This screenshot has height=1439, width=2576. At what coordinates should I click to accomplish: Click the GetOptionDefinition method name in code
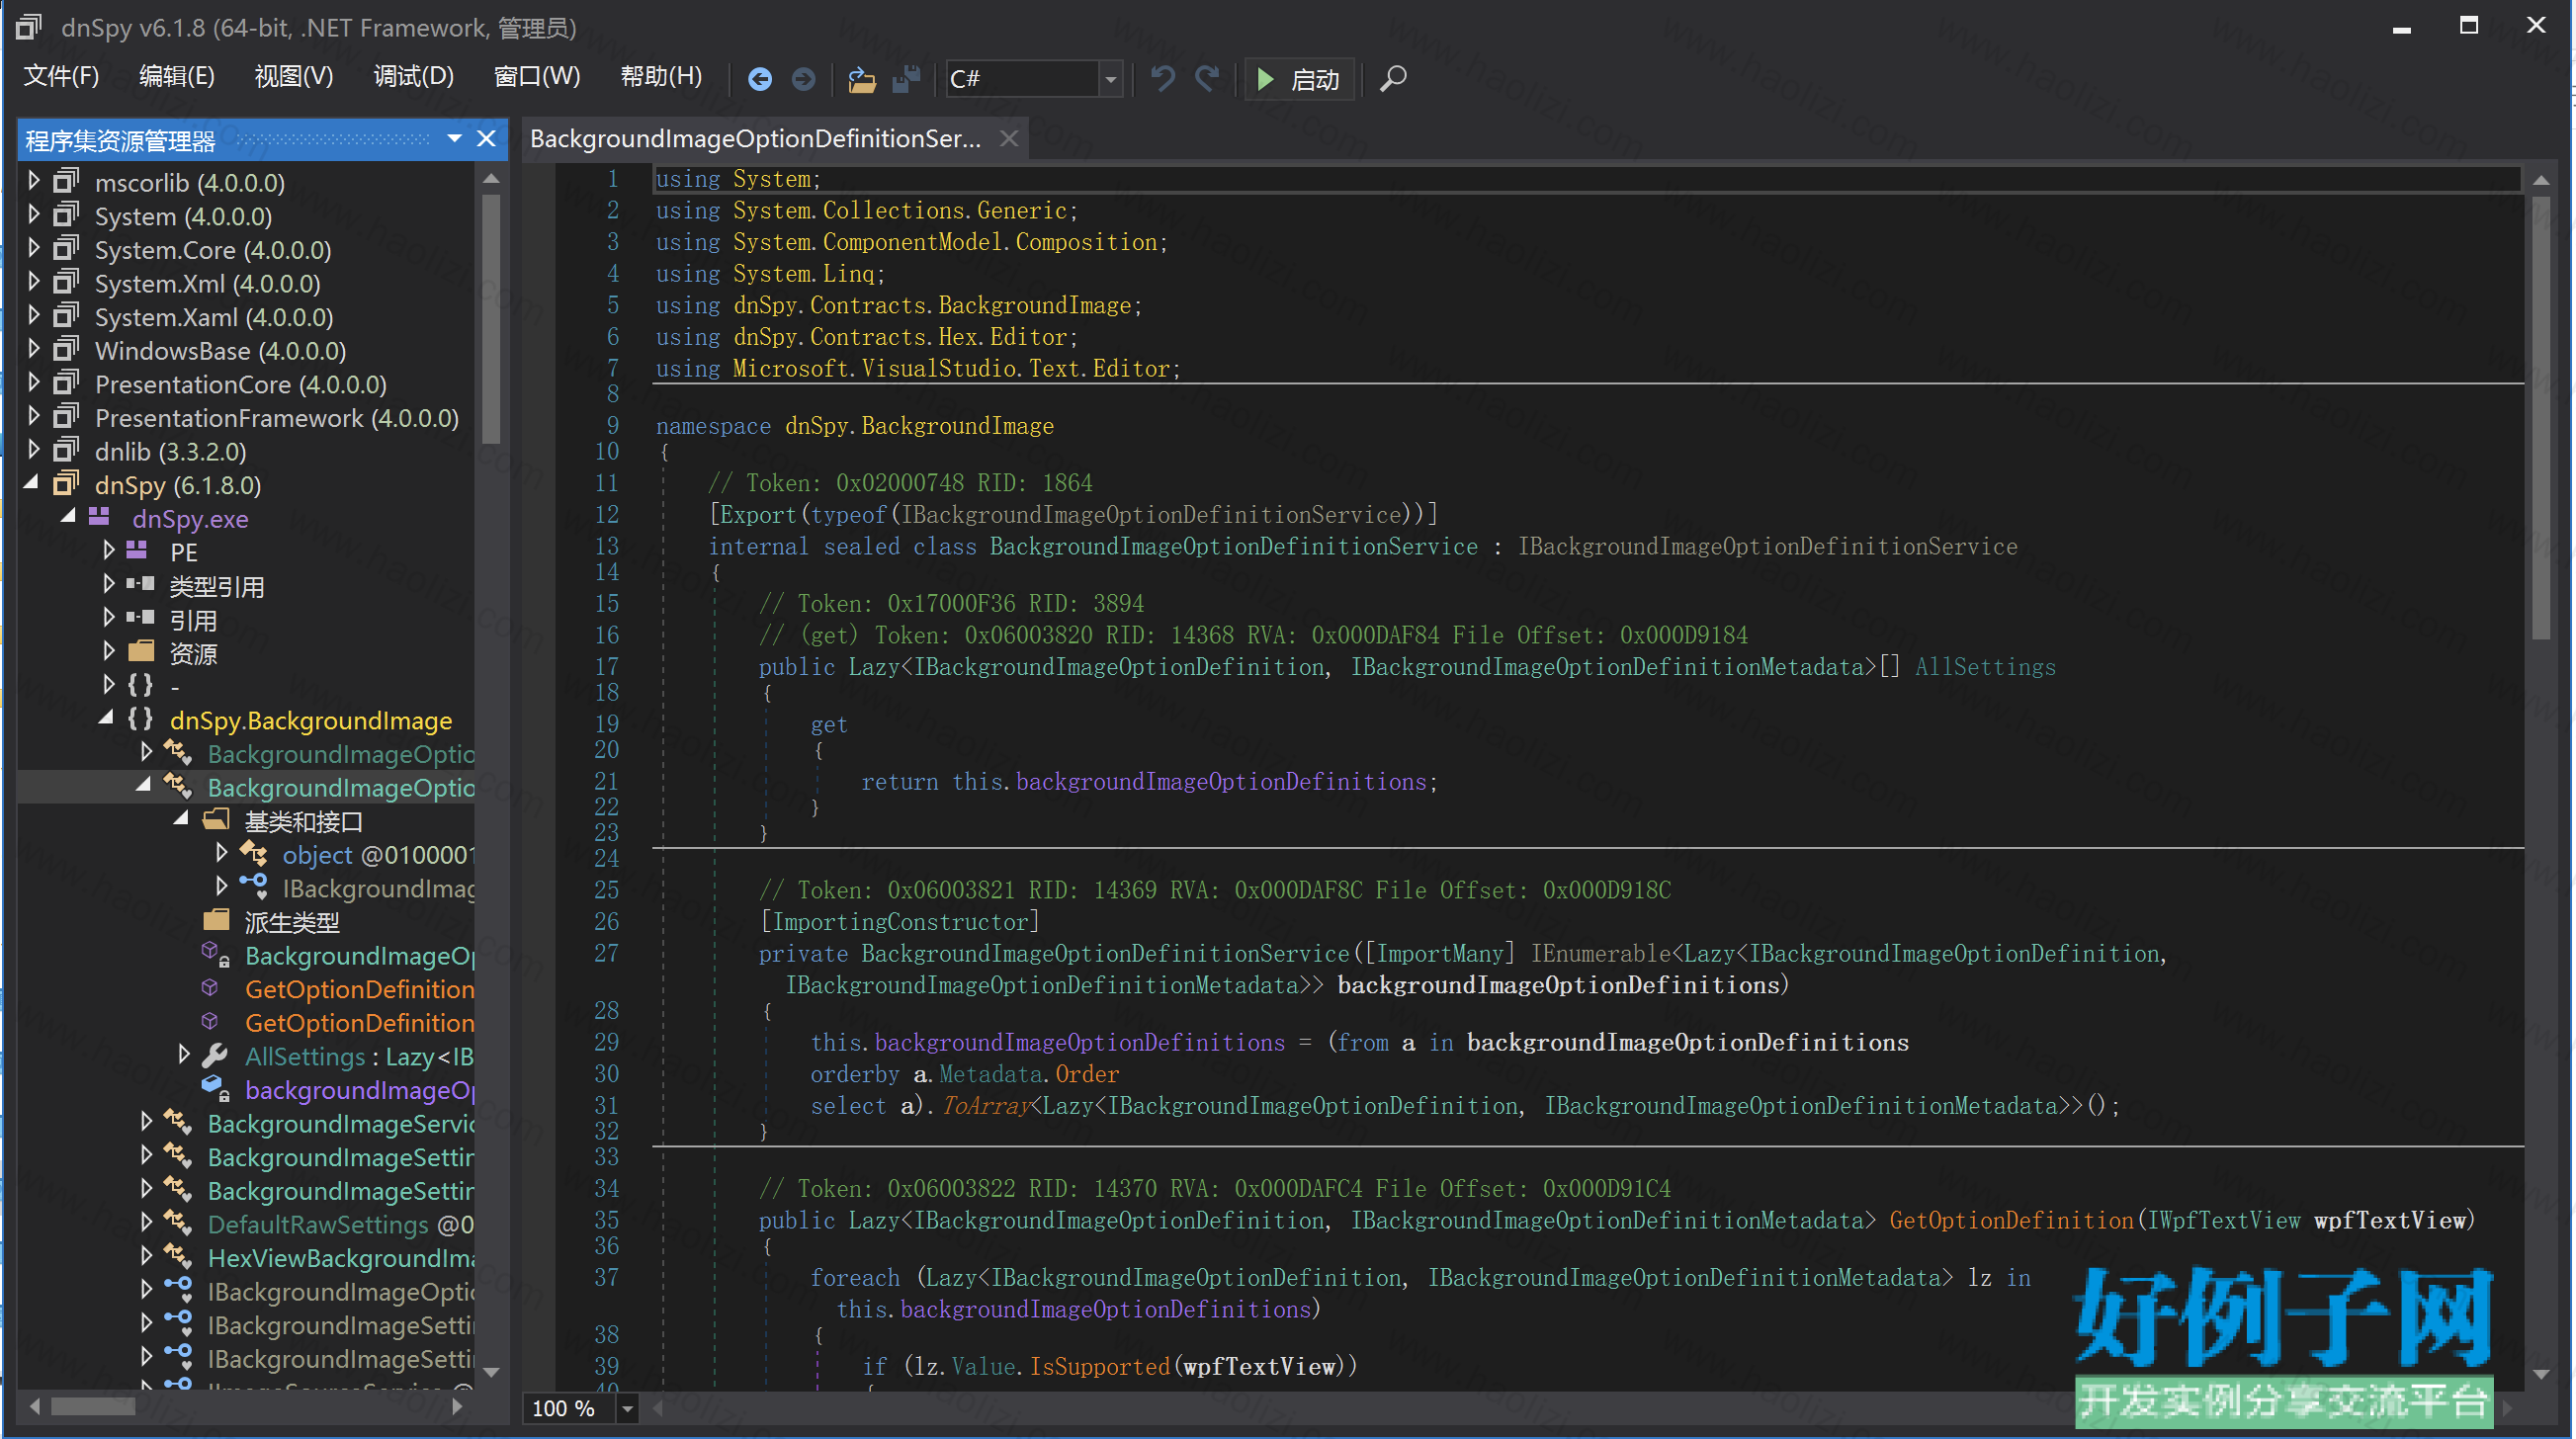[x=2011, y=1221]
